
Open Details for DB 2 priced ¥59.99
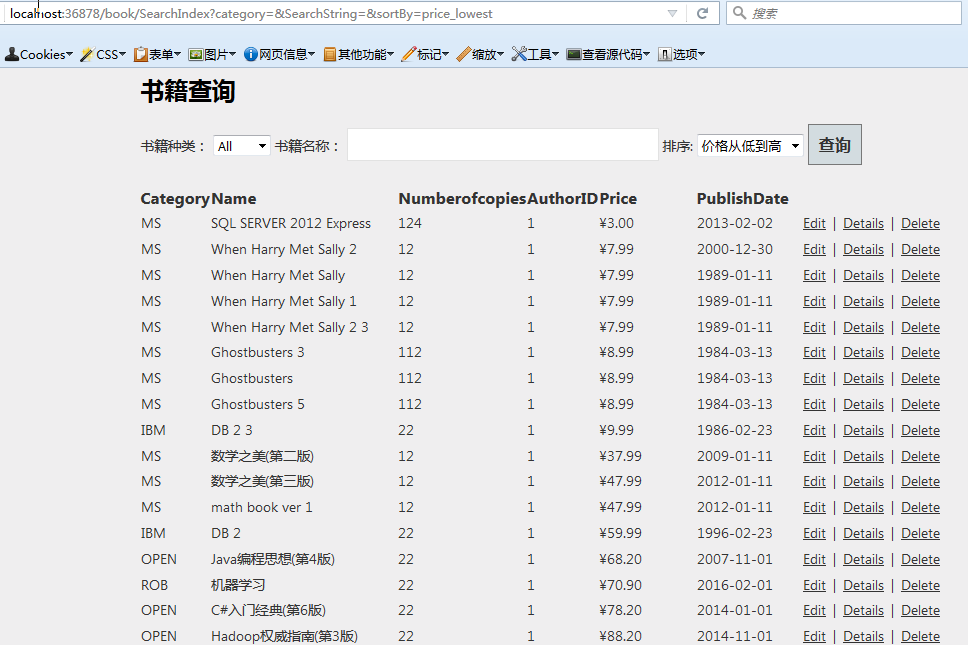863,533
